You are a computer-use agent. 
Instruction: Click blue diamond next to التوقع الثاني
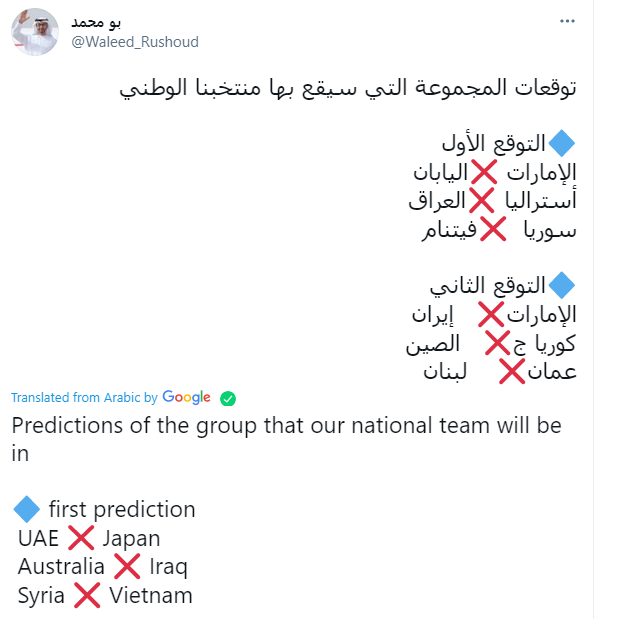(x=562, y=285)
